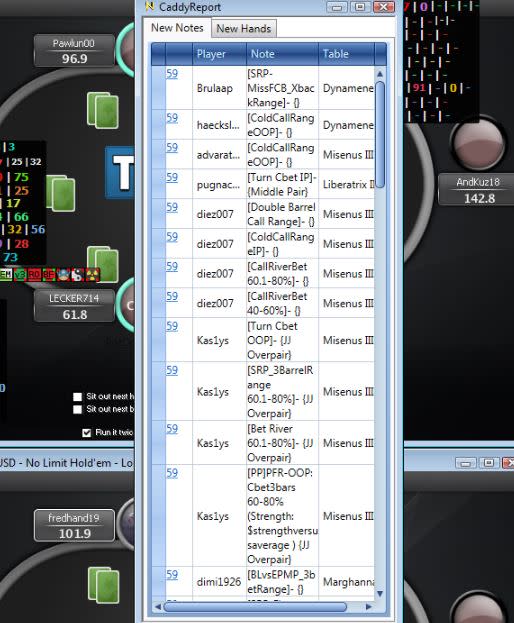Select the Brulaap player cell
The height and width of the screenshot is (623, 514).
(x=219, y=88)
